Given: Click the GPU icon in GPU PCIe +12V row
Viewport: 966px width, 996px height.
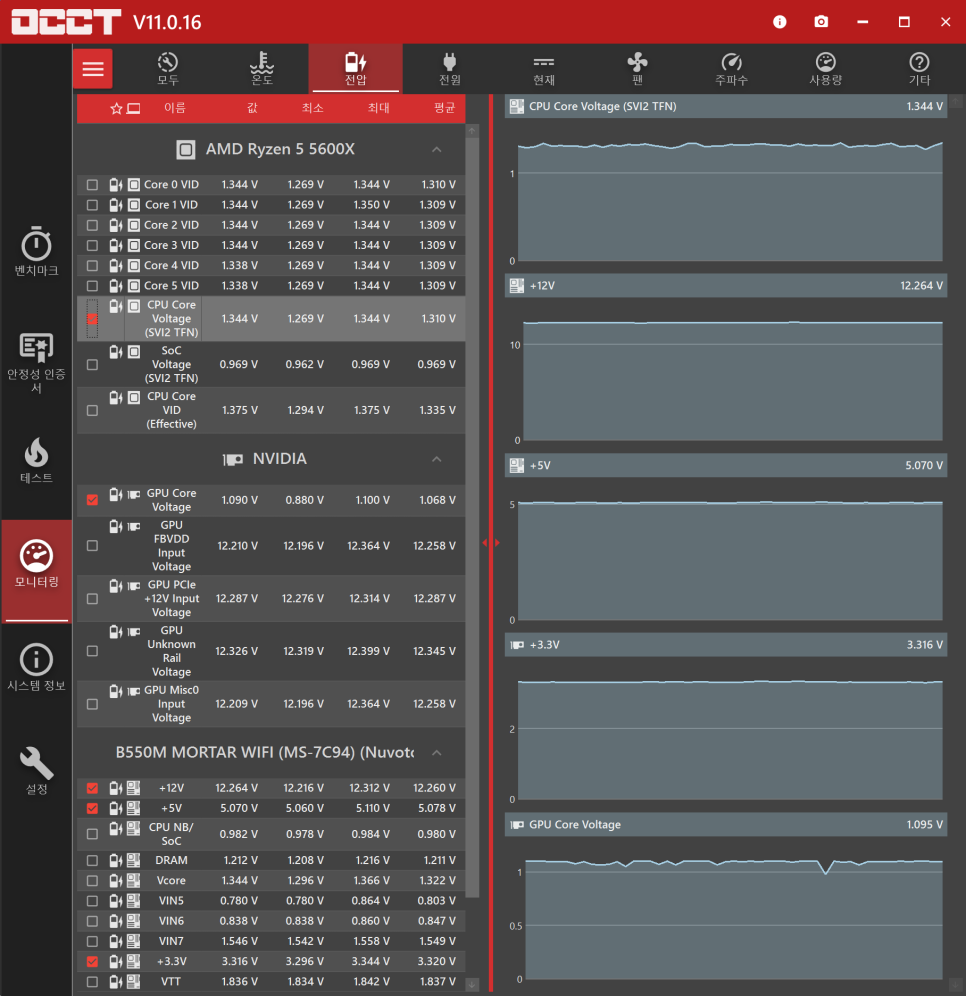Looking at the screenshot, I should coord(134,586).
